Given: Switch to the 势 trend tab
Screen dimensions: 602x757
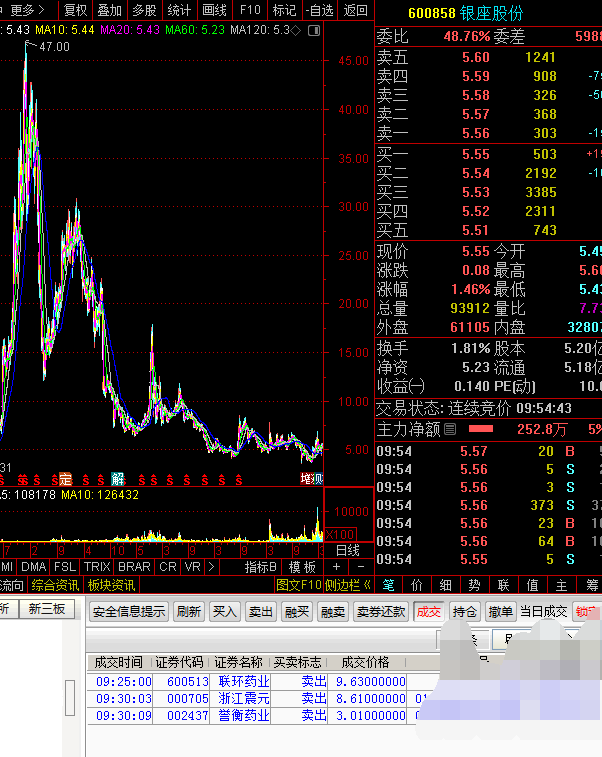Looking at the screenshot, I should (475, 586).
